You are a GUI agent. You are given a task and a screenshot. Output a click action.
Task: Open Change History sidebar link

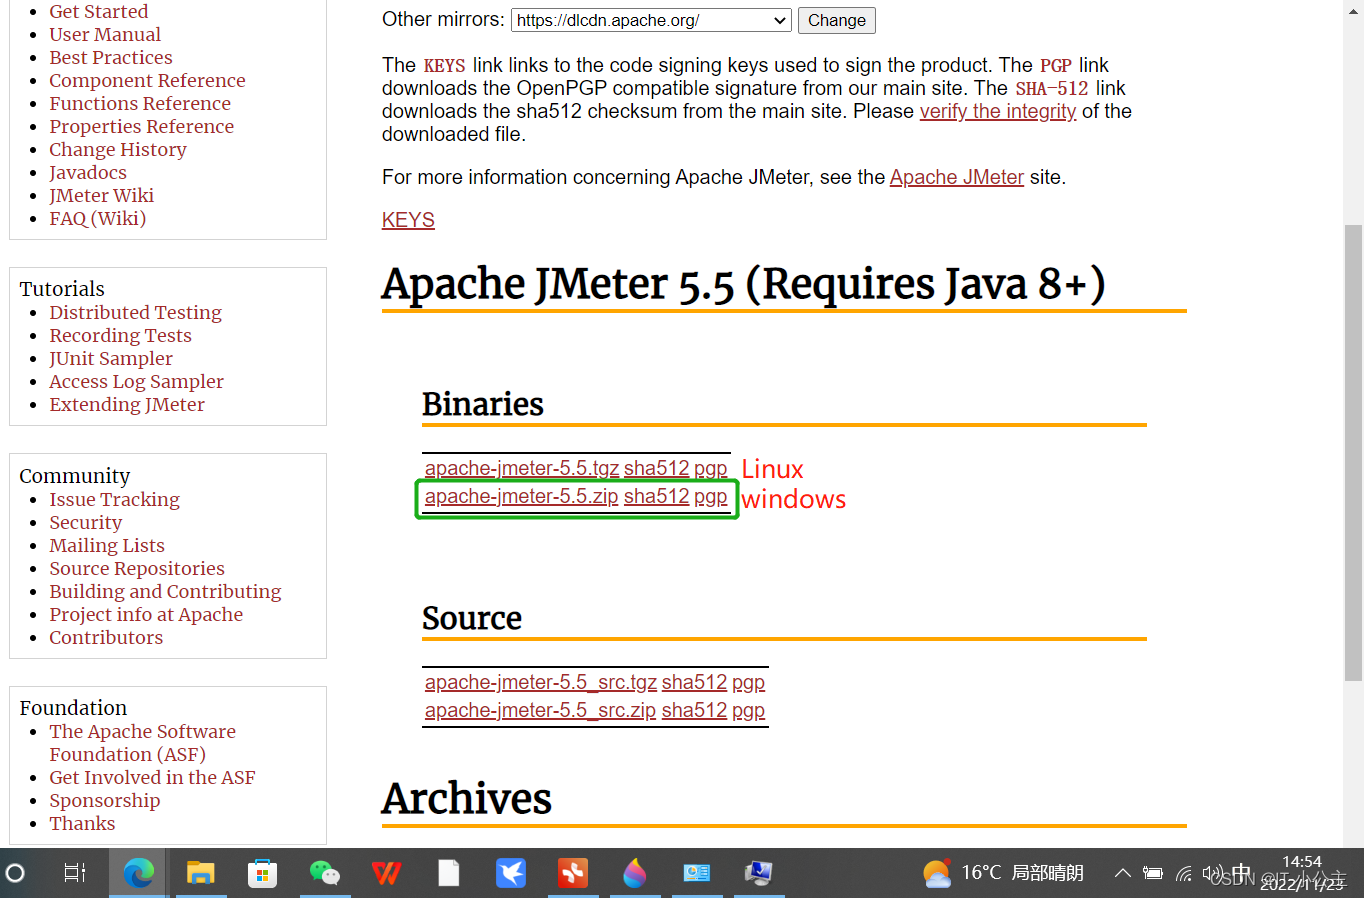pyautogui.click(x=118, y=149)
